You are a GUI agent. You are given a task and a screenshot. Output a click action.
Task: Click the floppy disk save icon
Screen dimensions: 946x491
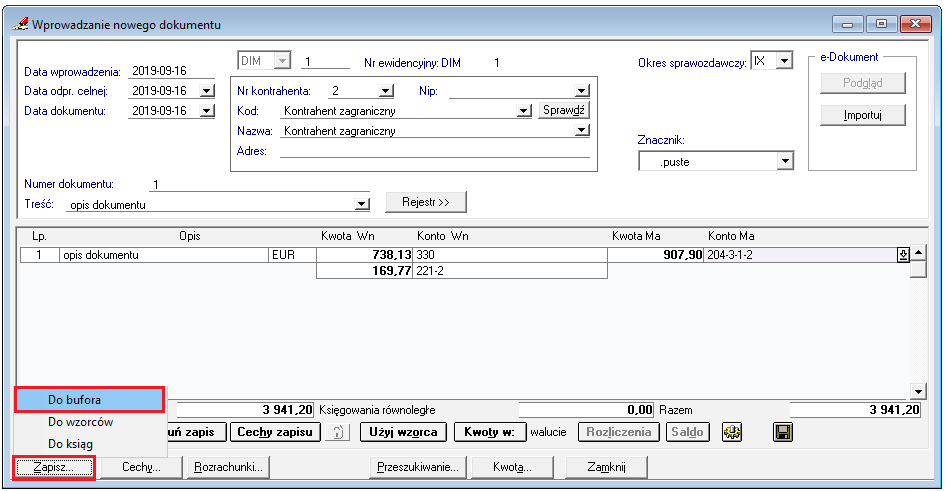click(783, 432)
